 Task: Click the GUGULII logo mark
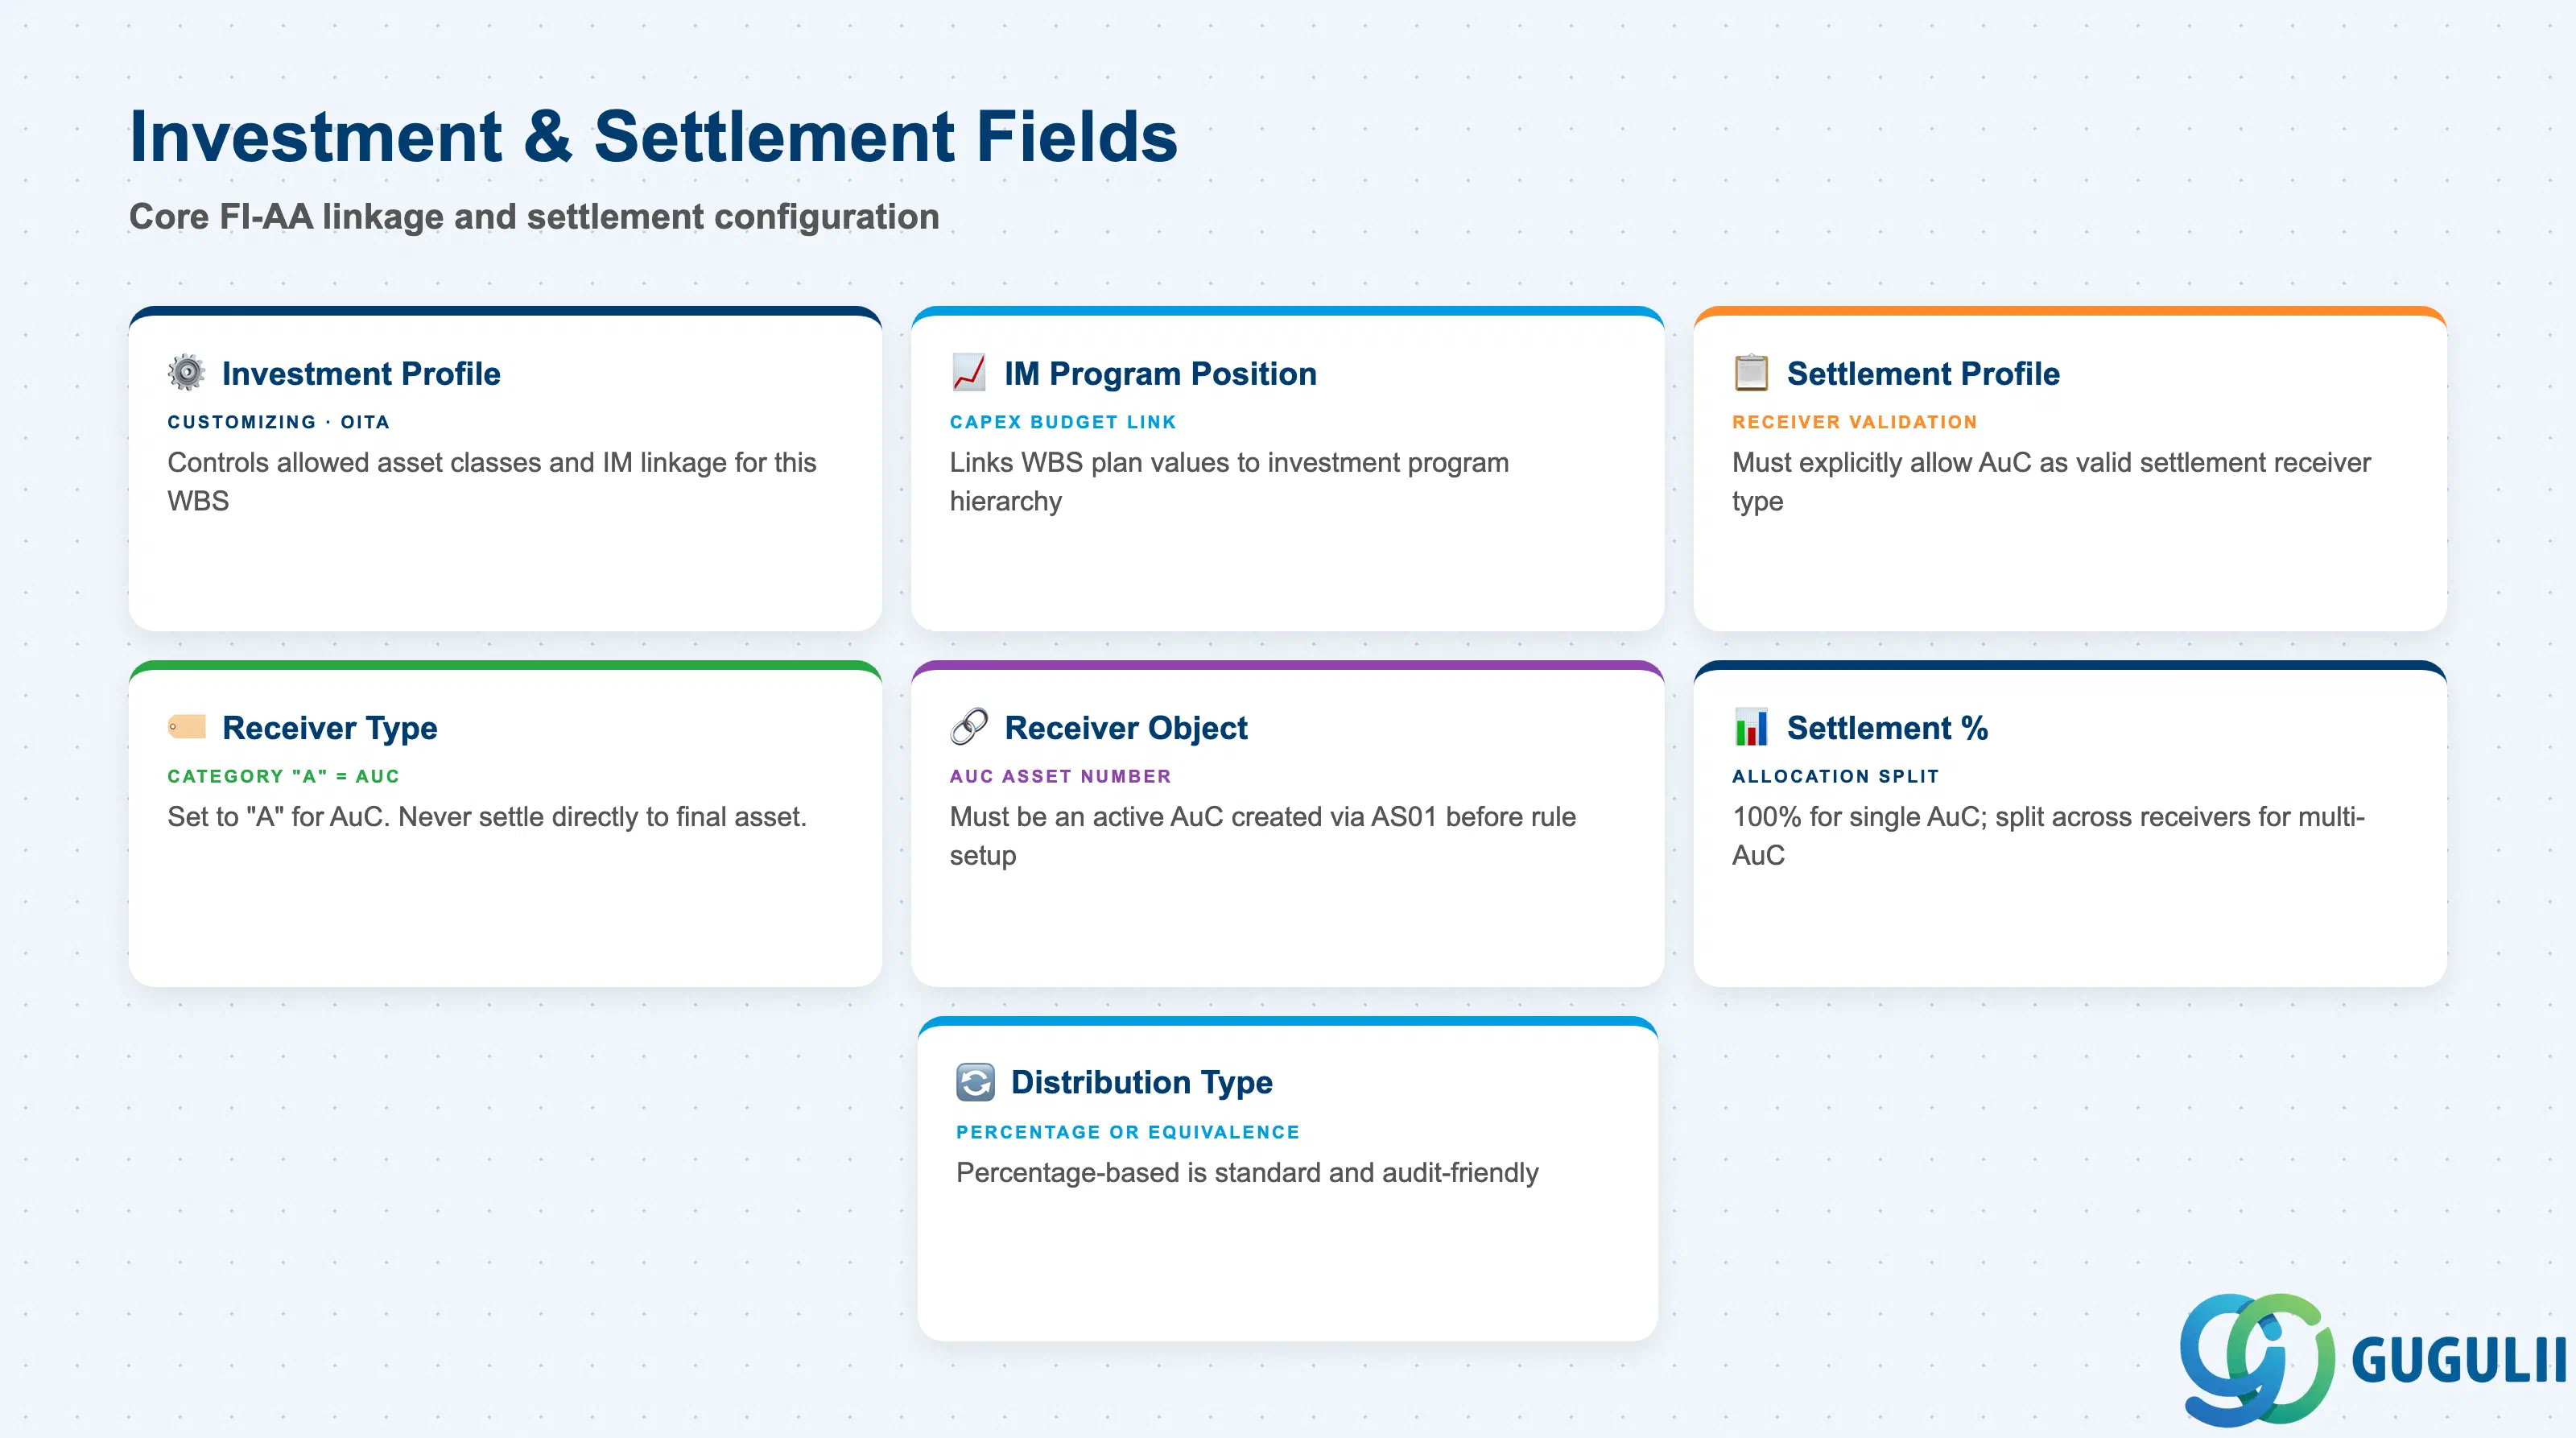(2257, 1359)
